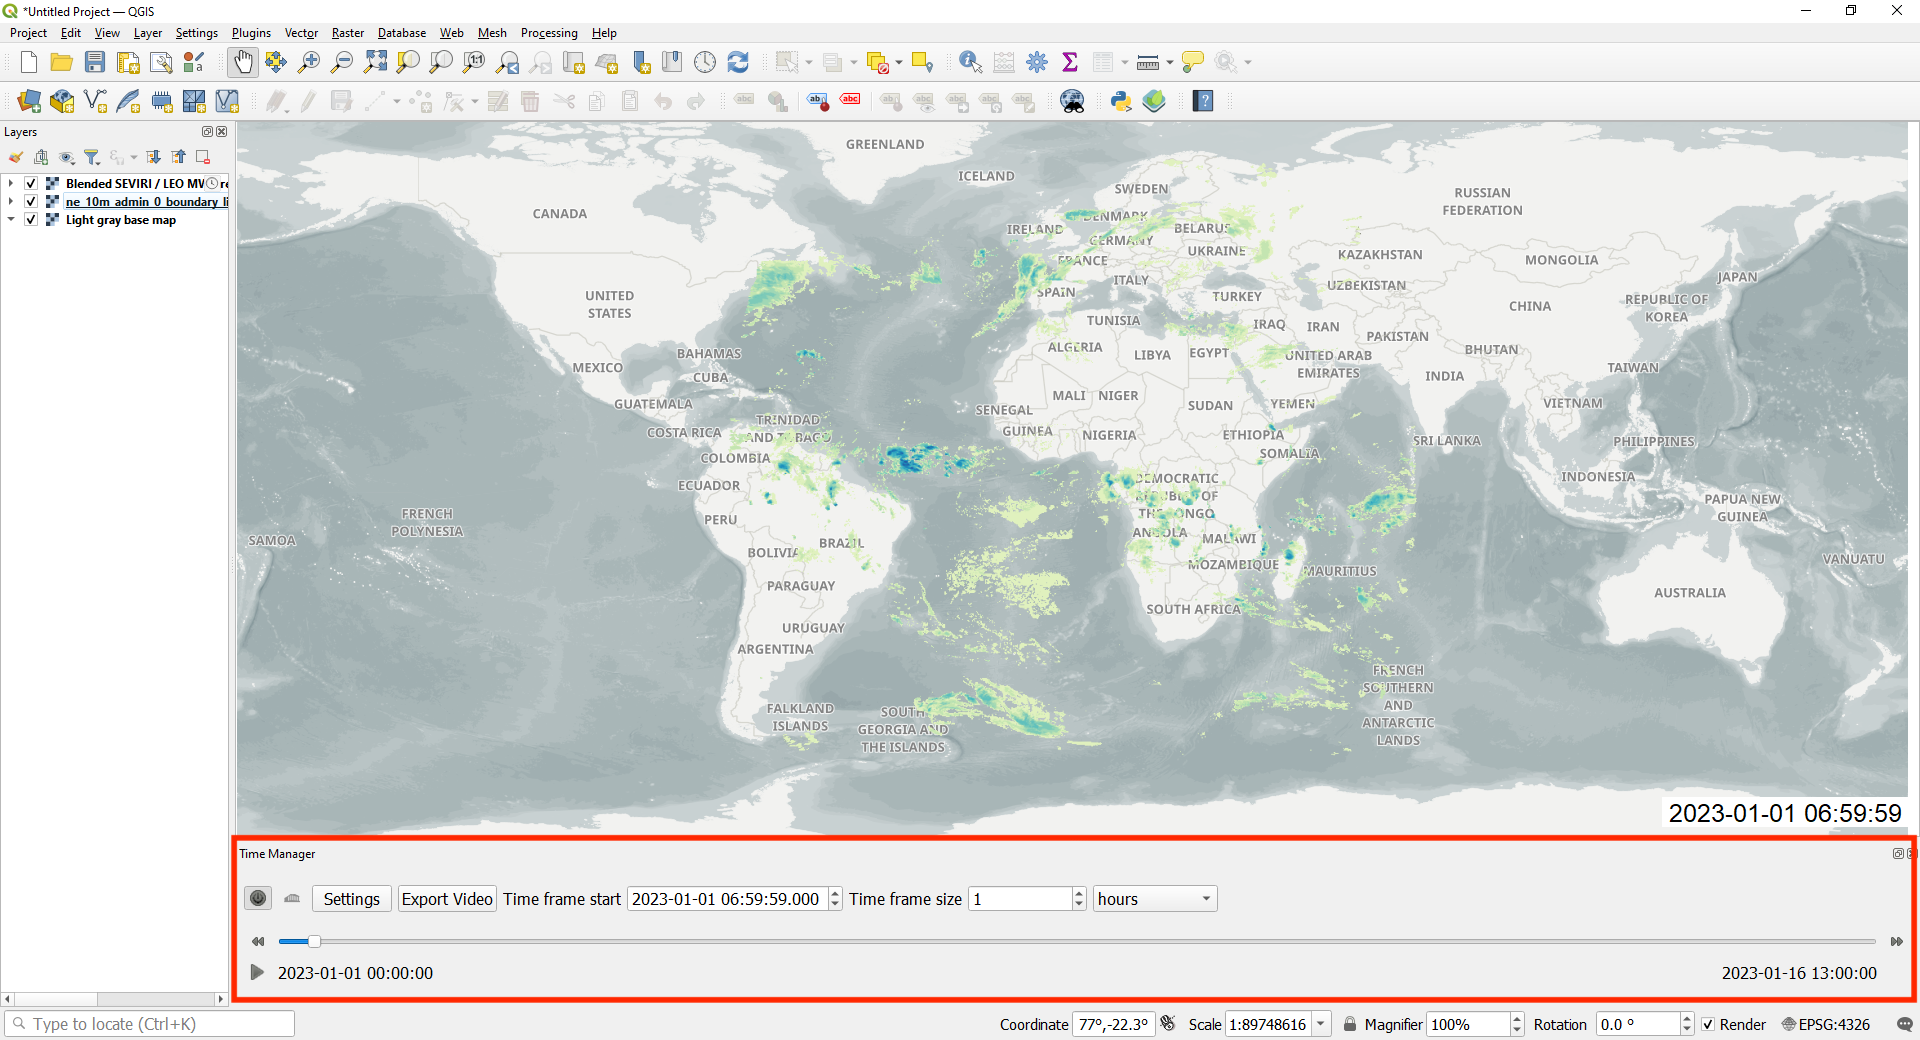Toggle visibility of ne_10m_admin_0_boundary layer
This screenshot has height=1040, width=1920.
tap(31, 201)
